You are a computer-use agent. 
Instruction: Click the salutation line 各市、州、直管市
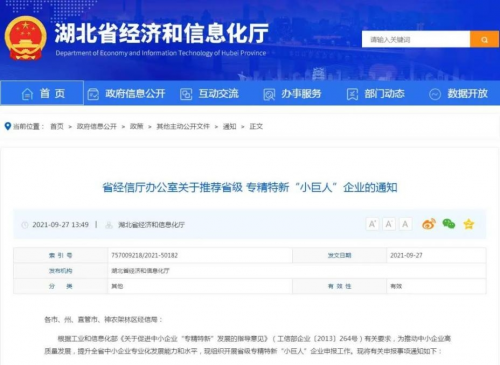point(103,320)
